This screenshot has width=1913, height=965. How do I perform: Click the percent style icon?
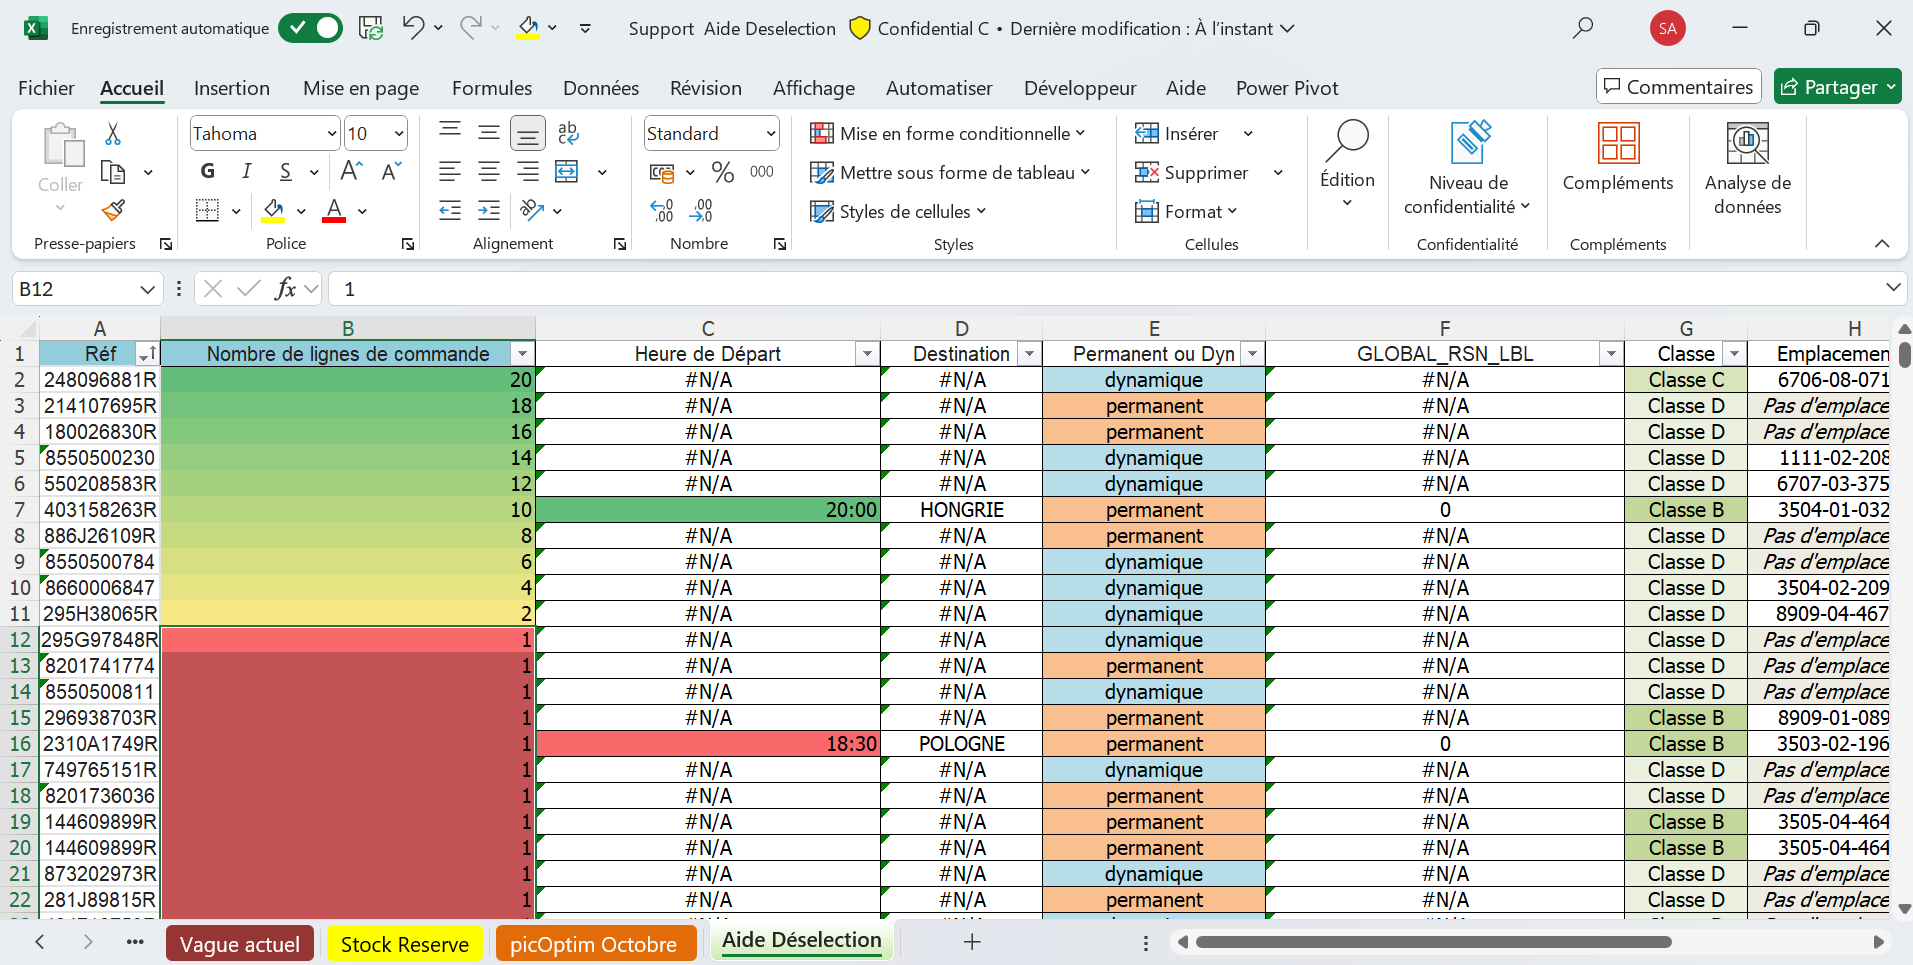[722, 173]
